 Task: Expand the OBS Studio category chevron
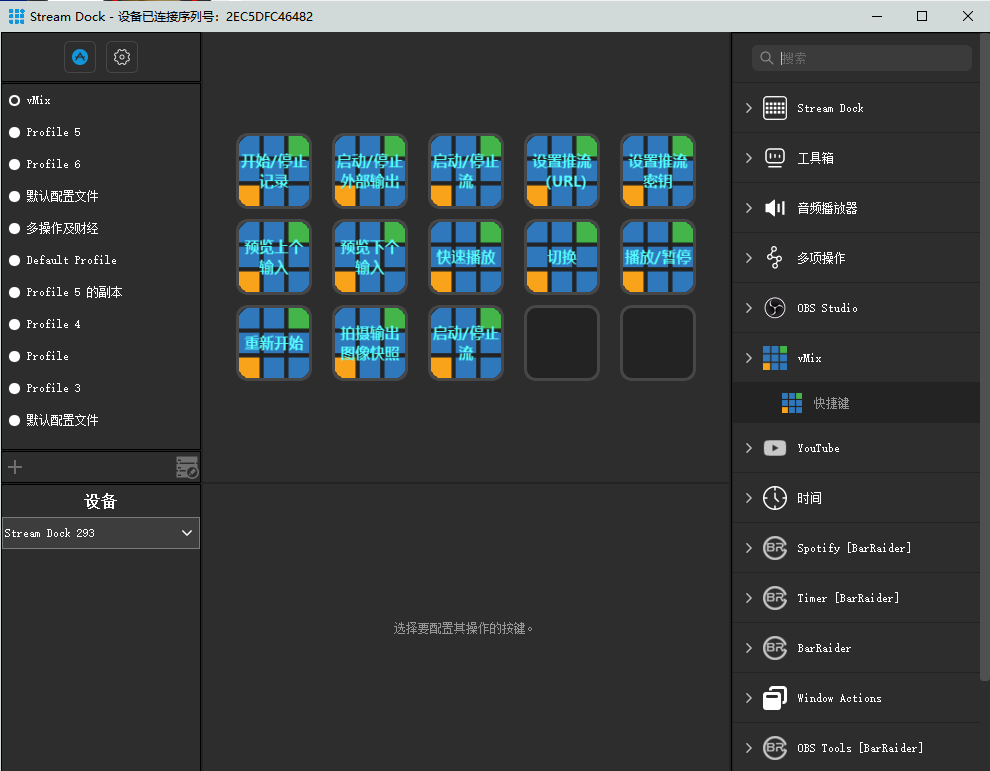coord(749,308)
